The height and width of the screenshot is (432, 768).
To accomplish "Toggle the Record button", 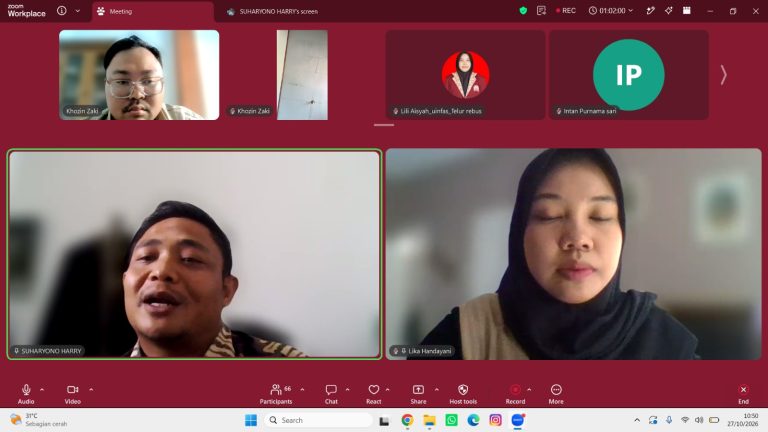I will click(515, 394).
